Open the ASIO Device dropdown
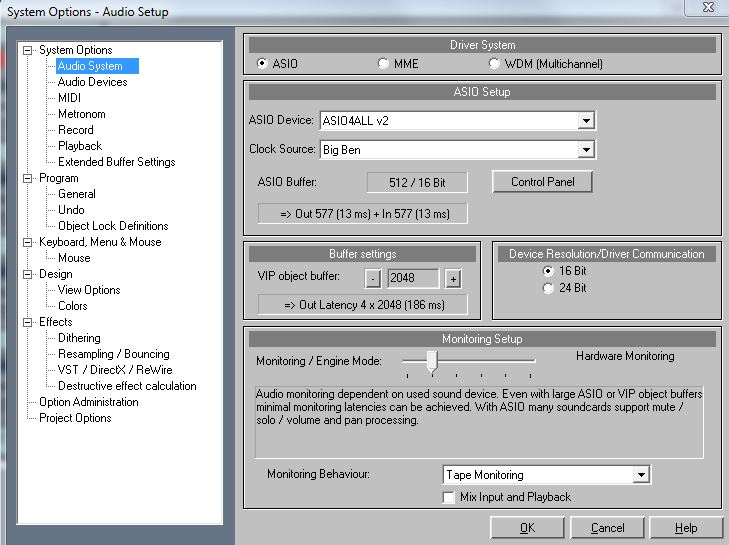This screenshot has width=729, height=545. (586, 121)
